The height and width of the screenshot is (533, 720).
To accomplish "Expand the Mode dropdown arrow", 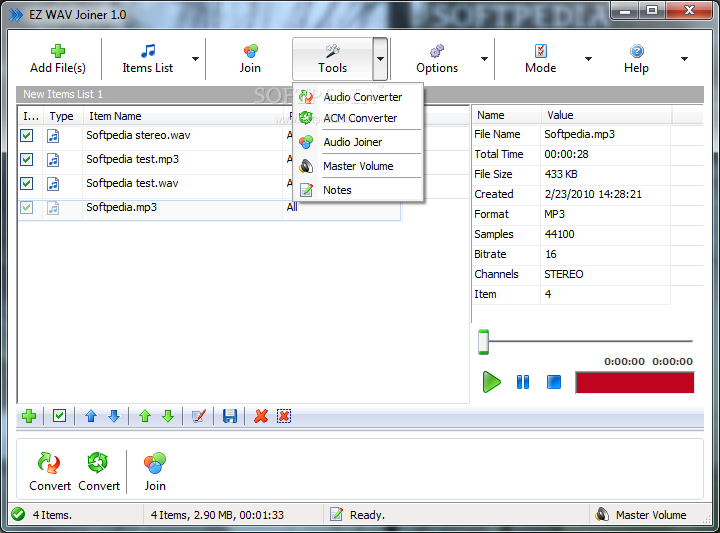I will click(588, 59).
